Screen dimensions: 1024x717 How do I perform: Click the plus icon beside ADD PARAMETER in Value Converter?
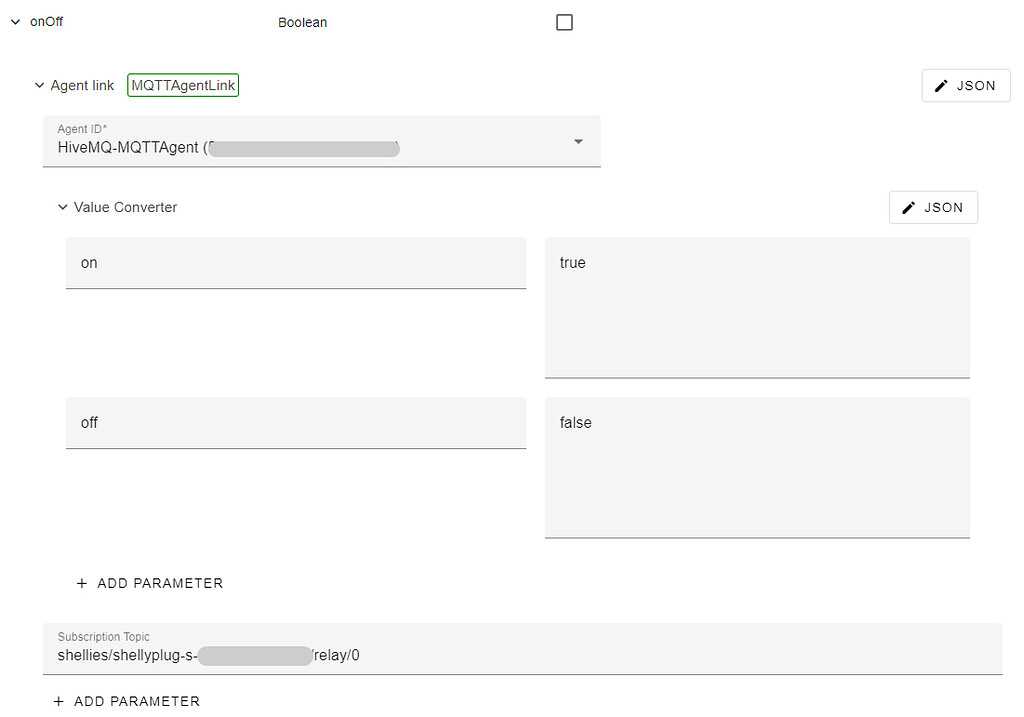[x=80, y=583]
